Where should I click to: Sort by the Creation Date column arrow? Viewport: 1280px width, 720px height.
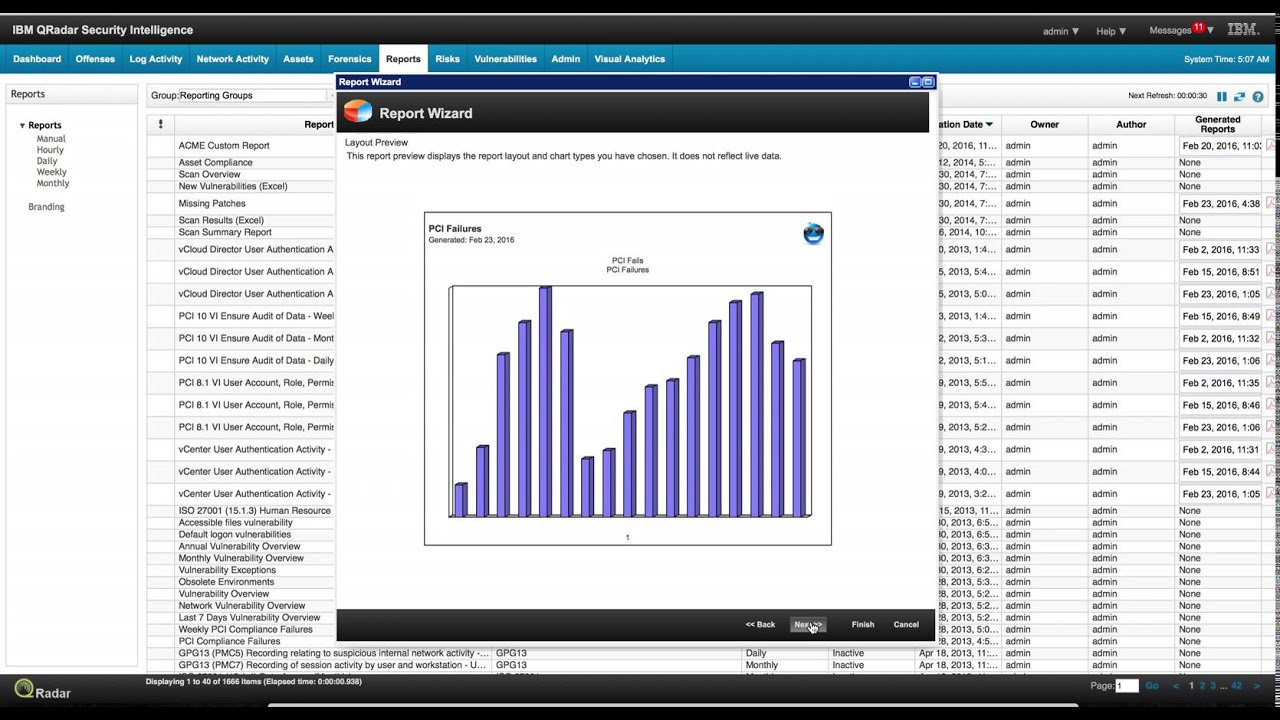(x=989, y=125)
